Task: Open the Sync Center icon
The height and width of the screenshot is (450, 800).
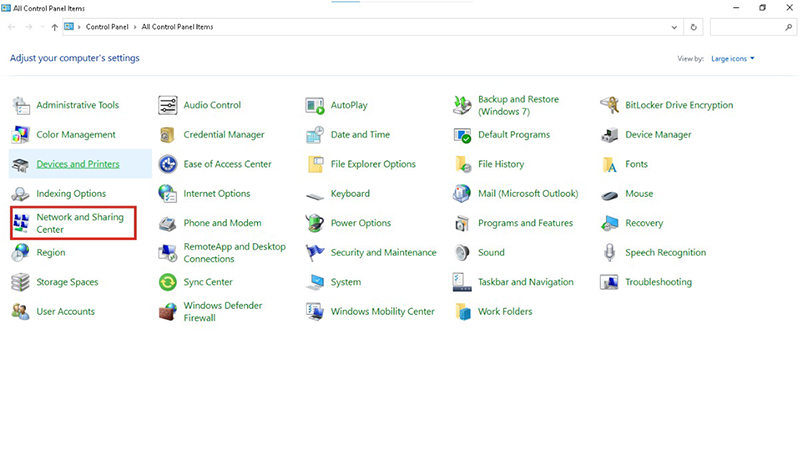Action: 167,282
